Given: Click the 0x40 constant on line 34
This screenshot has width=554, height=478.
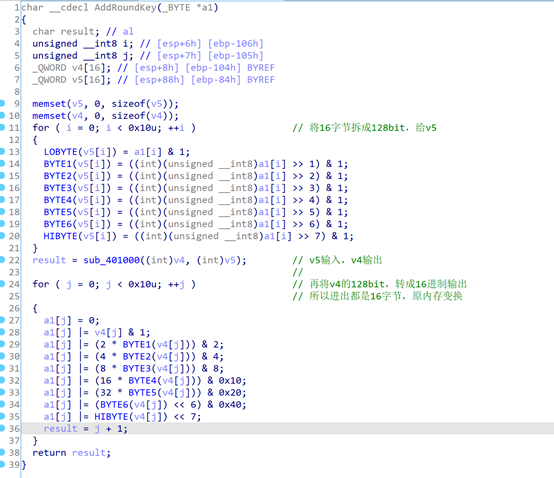Looking at the screenshot, I should [230, 405].
